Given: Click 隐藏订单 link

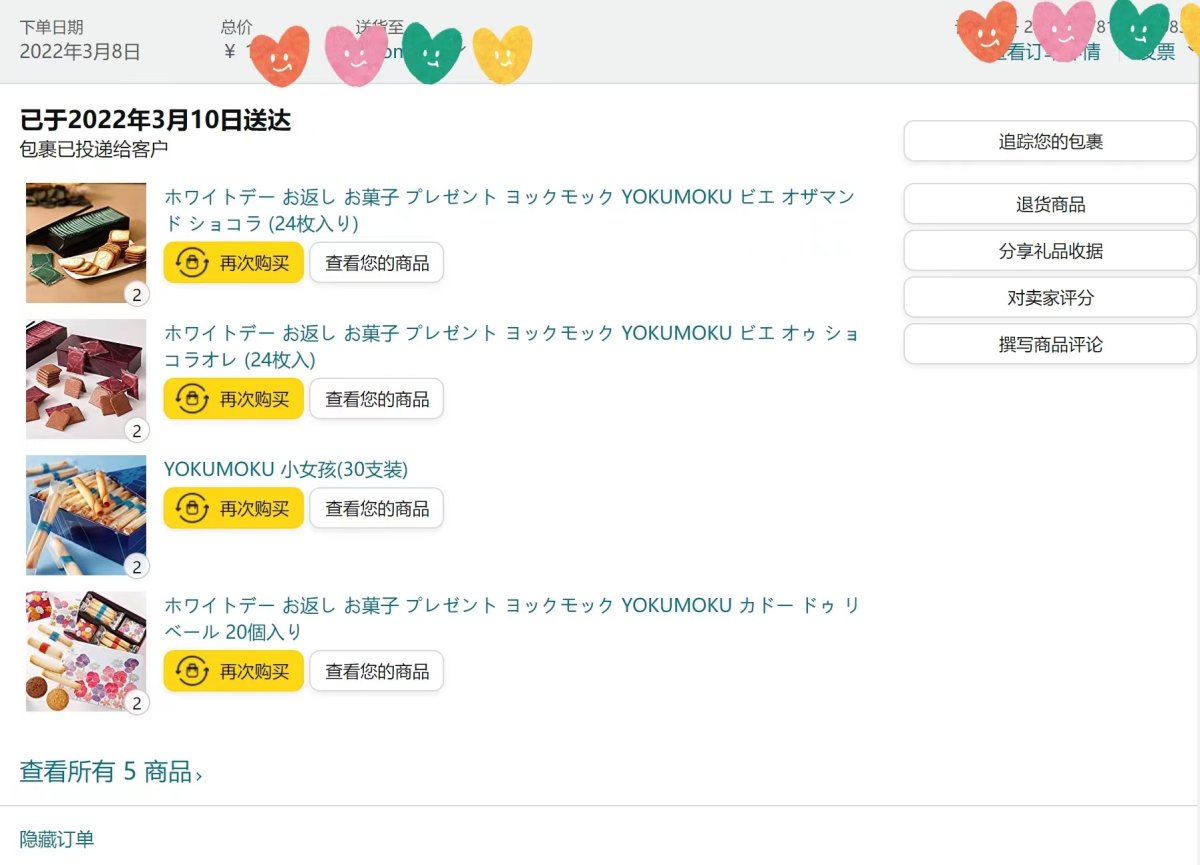Looking at the screenshot, I should coord(57,839).
